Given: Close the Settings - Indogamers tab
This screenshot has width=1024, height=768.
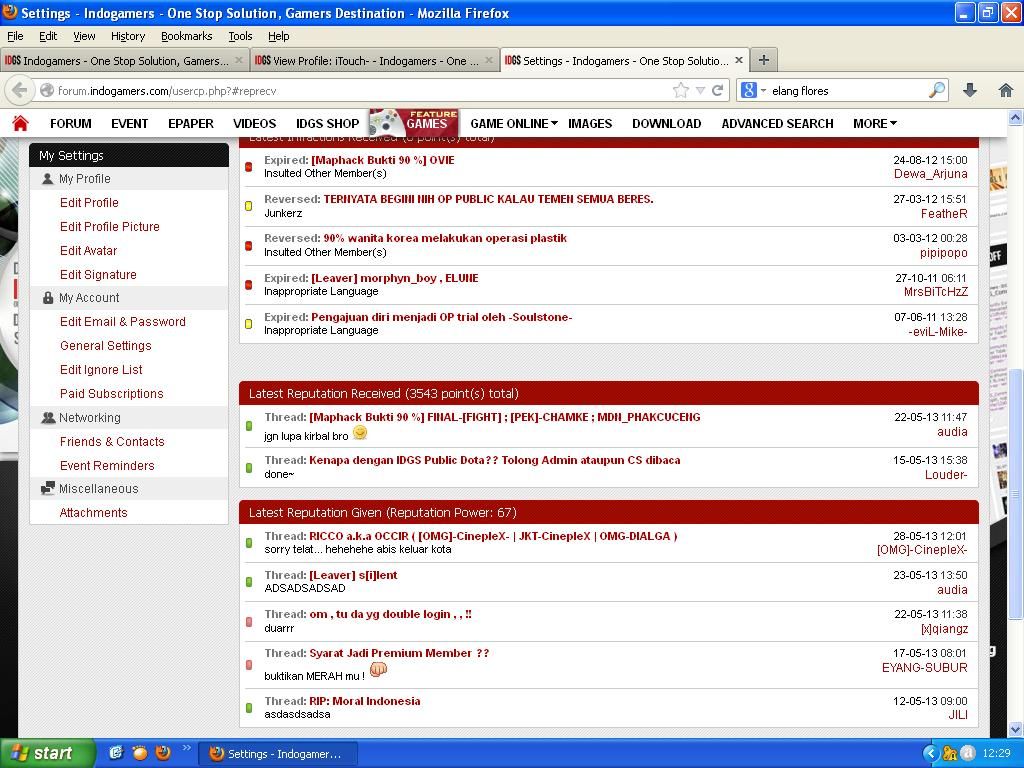Looking at the screenshot, I should (x=739, y=60).
